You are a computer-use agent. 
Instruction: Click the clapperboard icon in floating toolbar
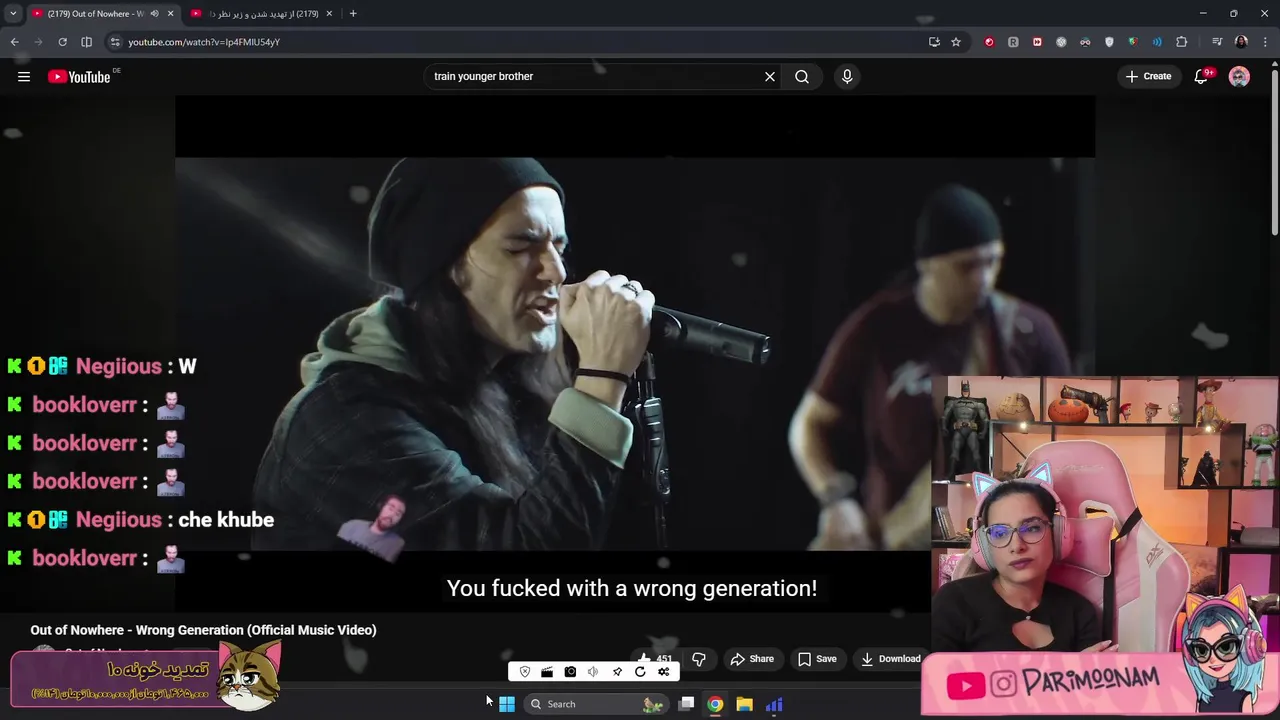[547, 672]
